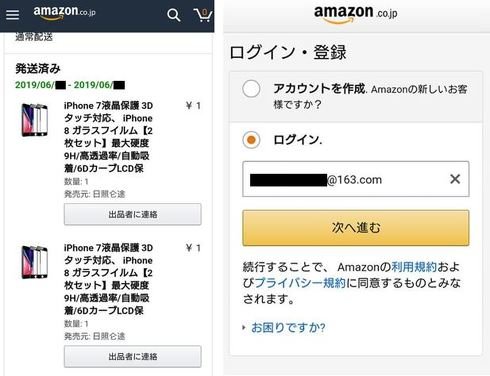Click second 出品者に連絡 button
This screenshot has width=490, height=376.
coord(133,357)
